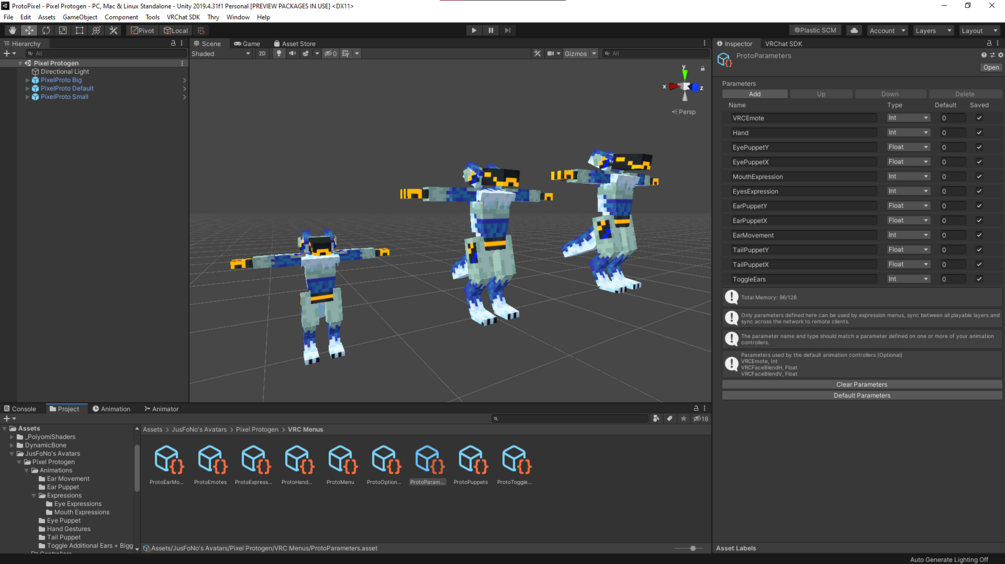Click the scene orientation gizmo

point(685,86)
